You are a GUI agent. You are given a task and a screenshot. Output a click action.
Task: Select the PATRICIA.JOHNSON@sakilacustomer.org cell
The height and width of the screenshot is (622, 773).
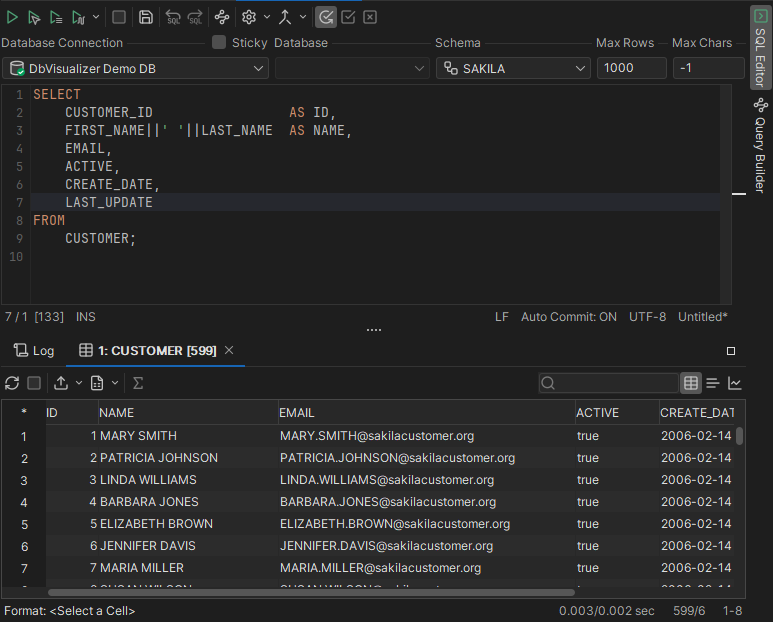pyautogui.click(x=426, y=458)
